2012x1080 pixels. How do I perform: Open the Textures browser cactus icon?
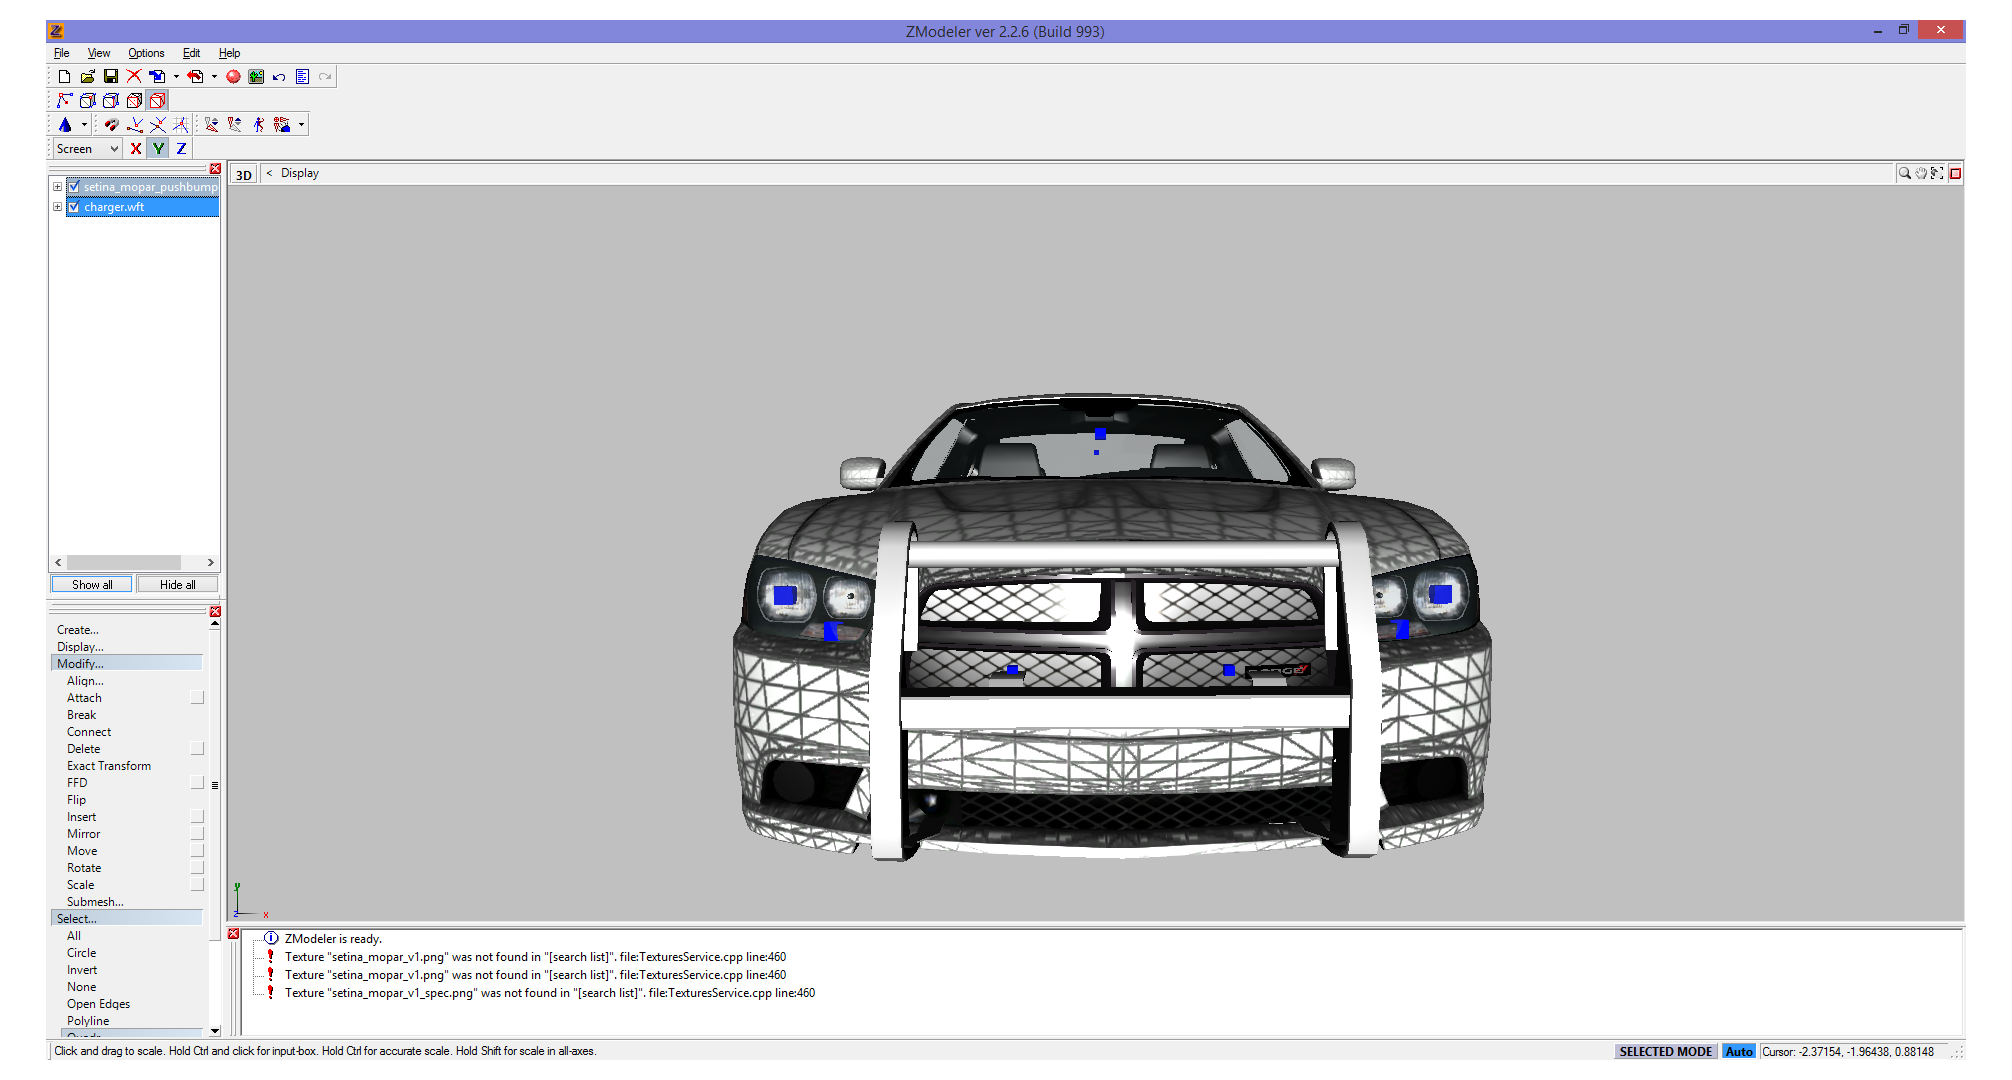256,77
